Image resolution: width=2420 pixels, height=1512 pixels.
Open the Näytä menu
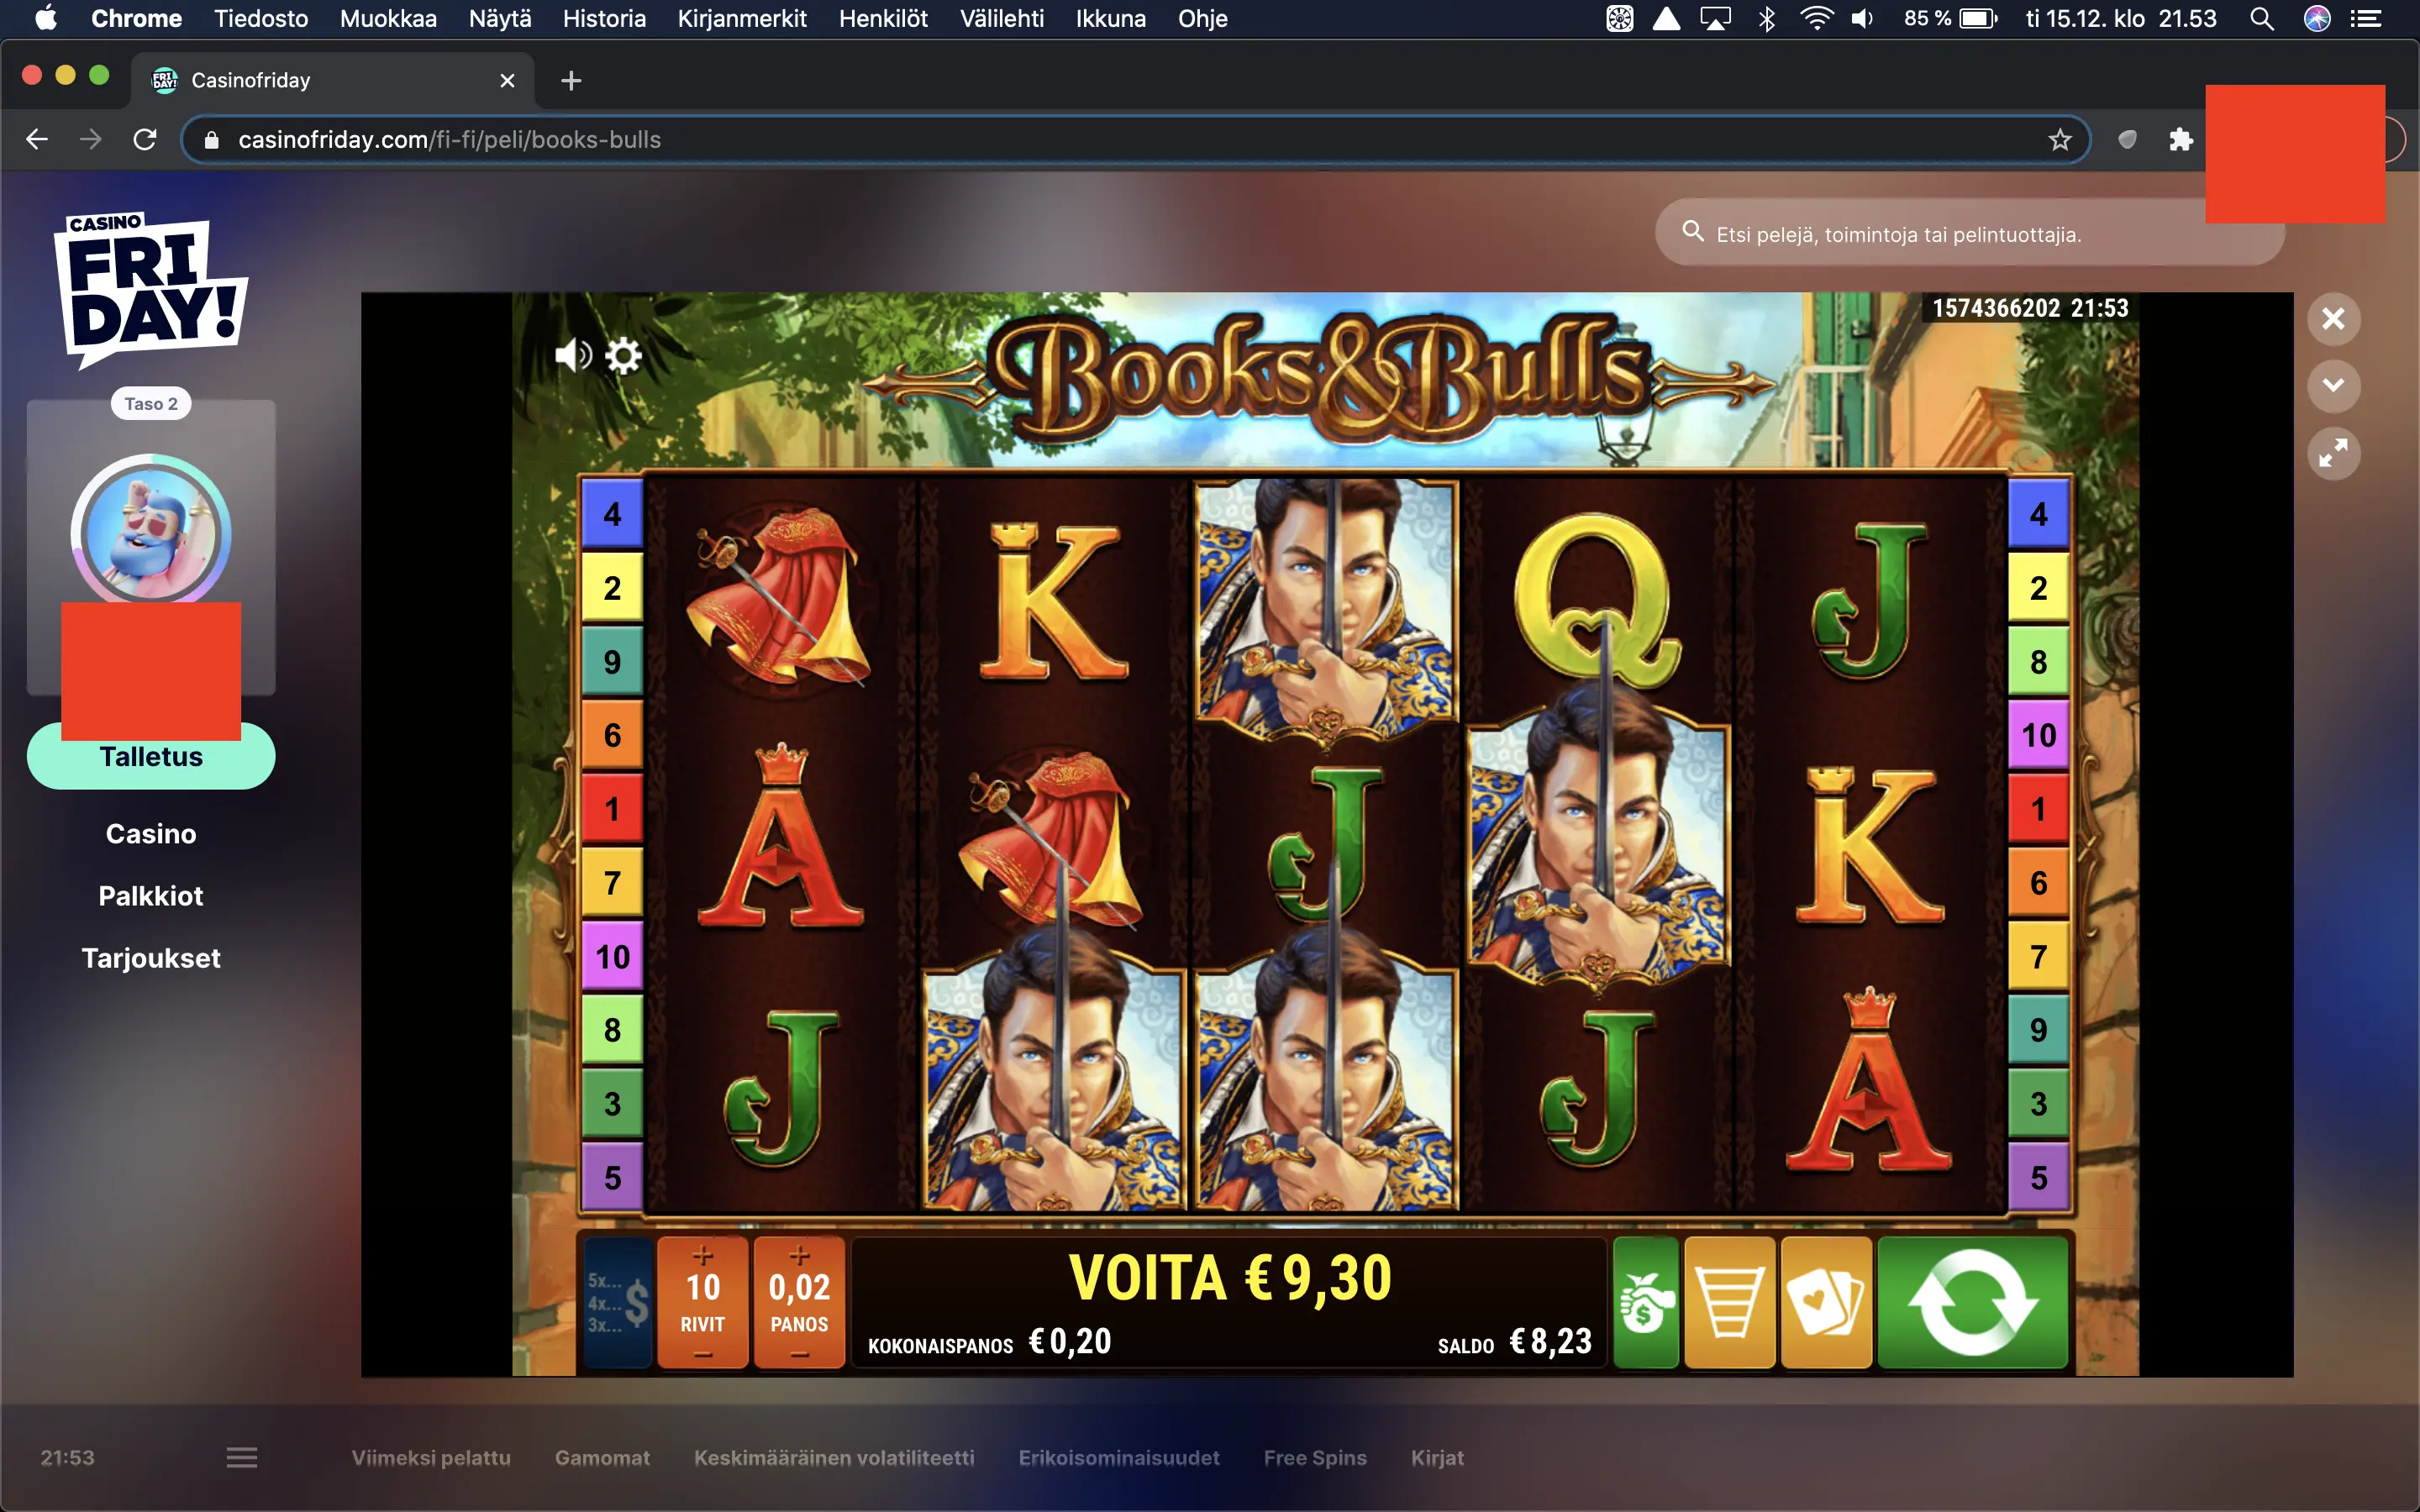click(500, 18)
